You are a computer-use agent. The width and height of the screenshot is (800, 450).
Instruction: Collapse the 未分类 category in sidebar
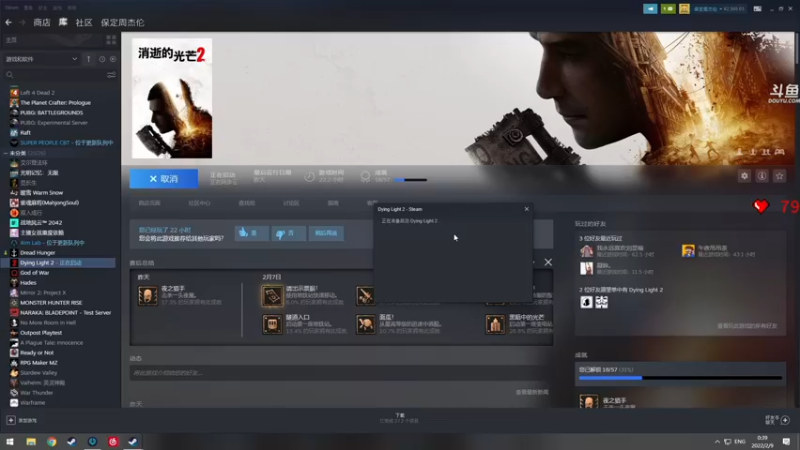(x=6, y=153)
